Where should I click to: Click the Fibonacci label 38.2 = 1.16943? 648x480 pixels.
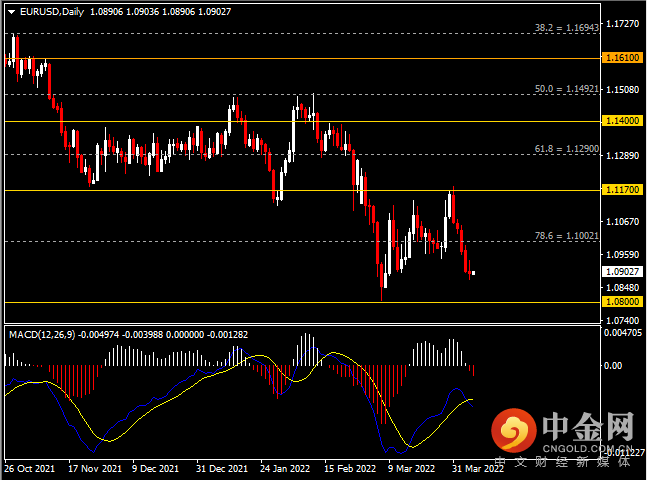pyautogui.click(x=567, y=28)
